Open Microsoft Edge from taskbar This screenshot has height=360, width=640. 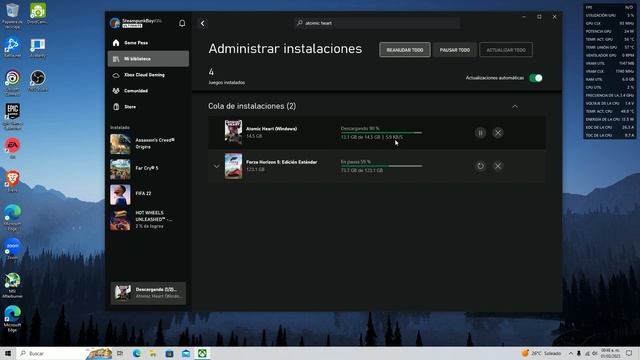pos(137,353)
